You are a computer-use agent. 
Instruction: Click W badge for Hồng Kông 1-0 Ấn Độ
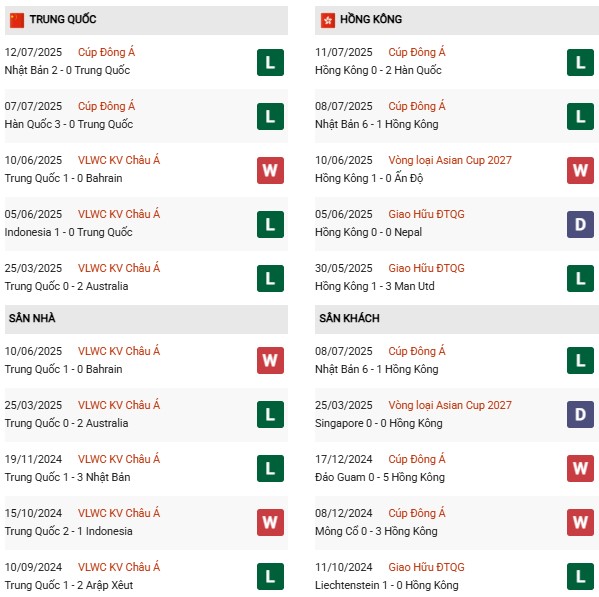tap(580, 170)
